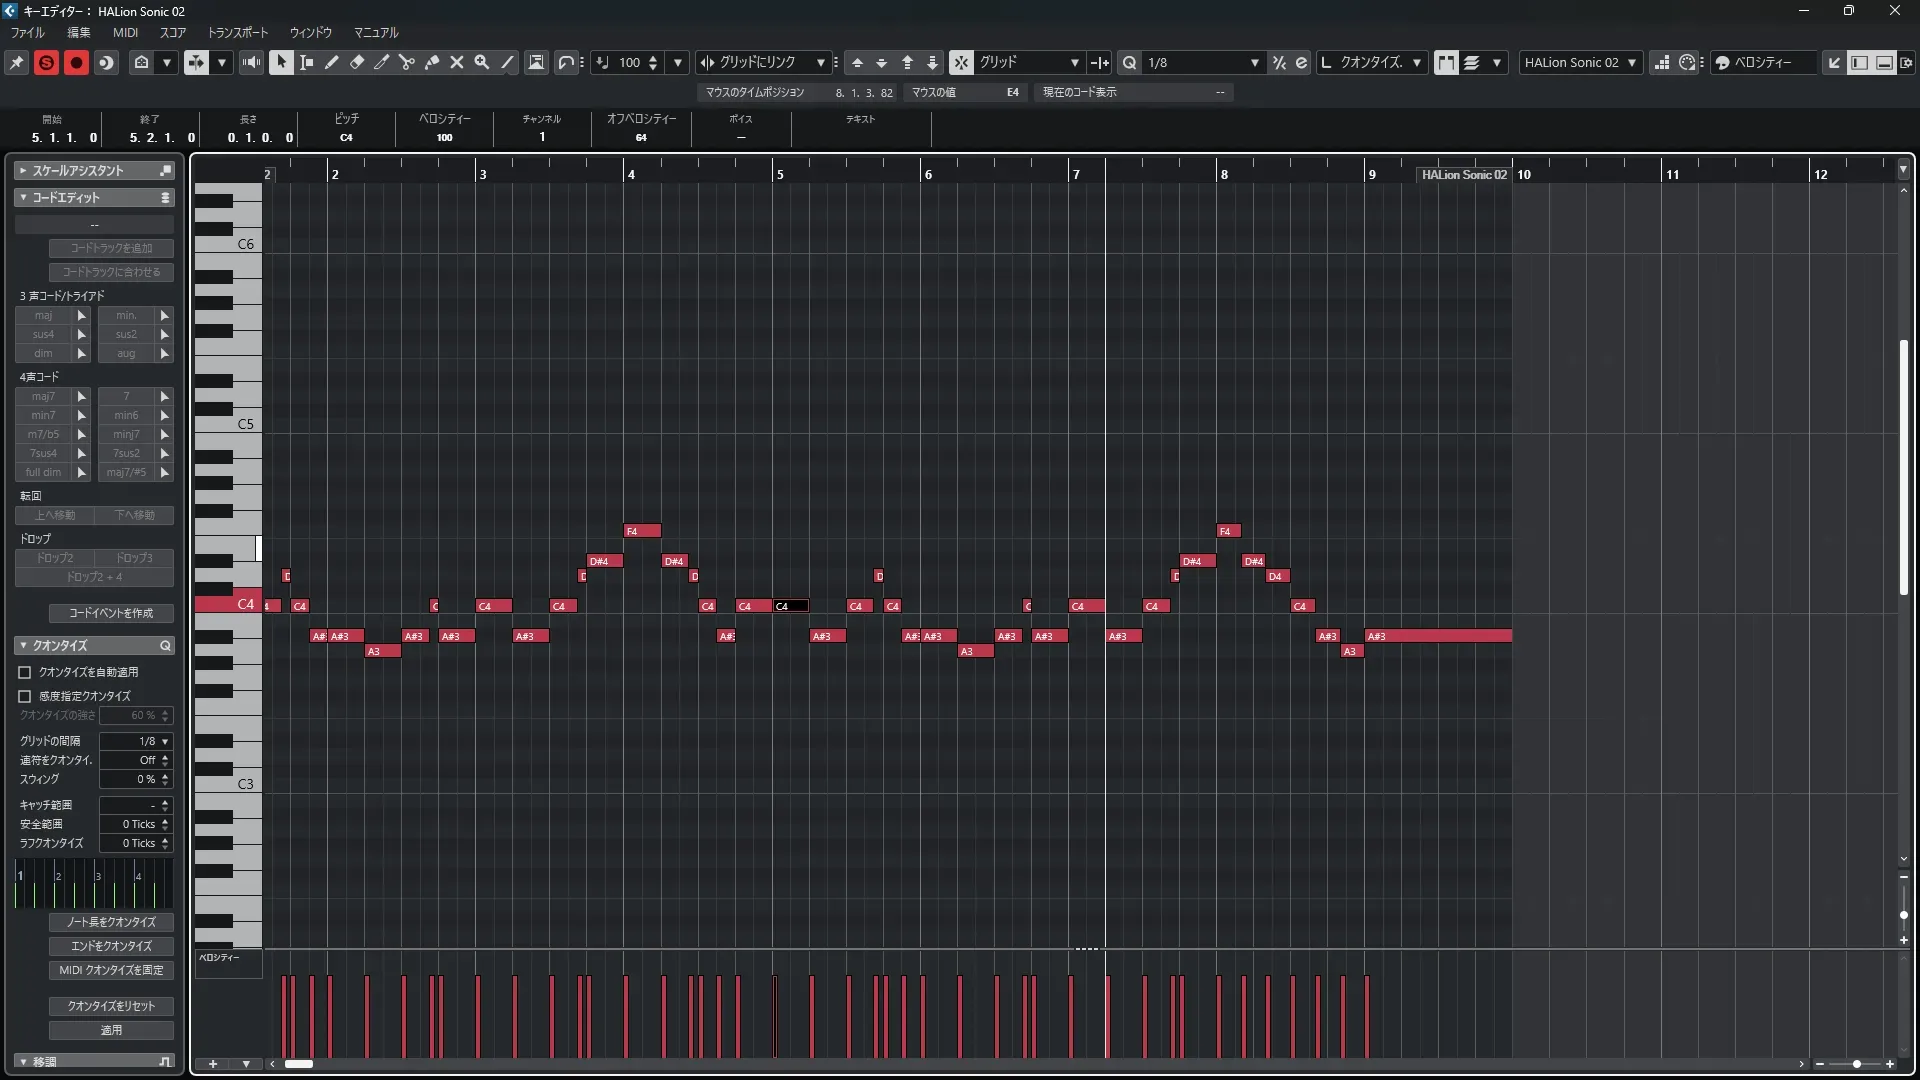Click the horizontal zoom slider handle
The height and width of the screenshot is (1080, 1920).
point(1857,1064)
